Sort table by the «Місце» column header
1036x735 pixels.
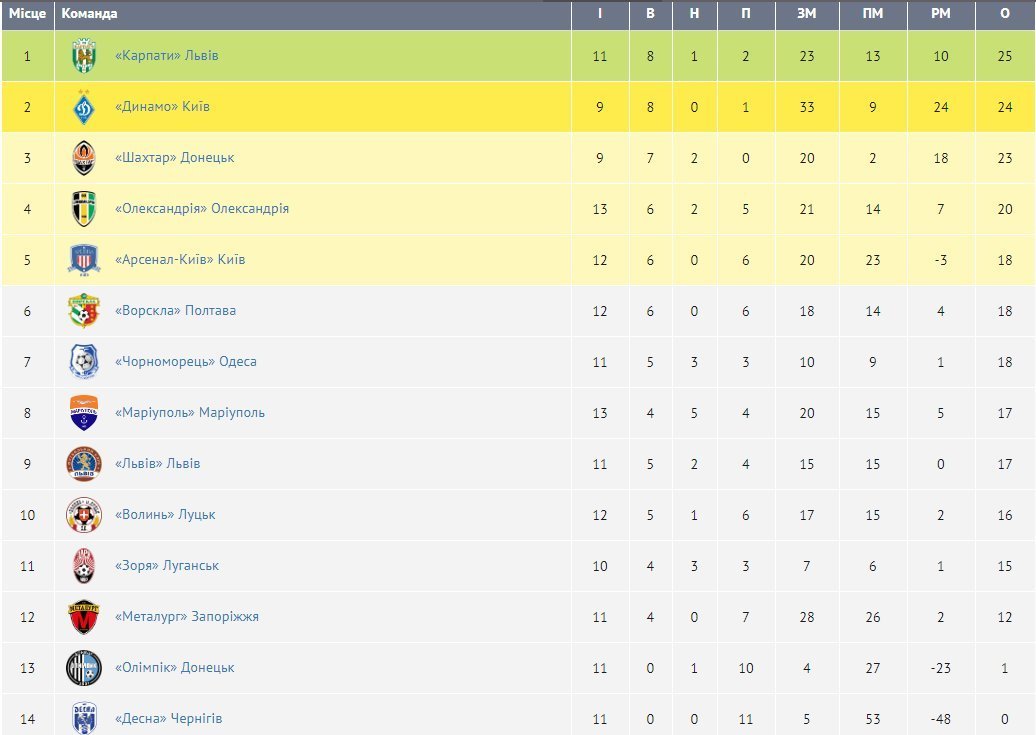(27, 14)
